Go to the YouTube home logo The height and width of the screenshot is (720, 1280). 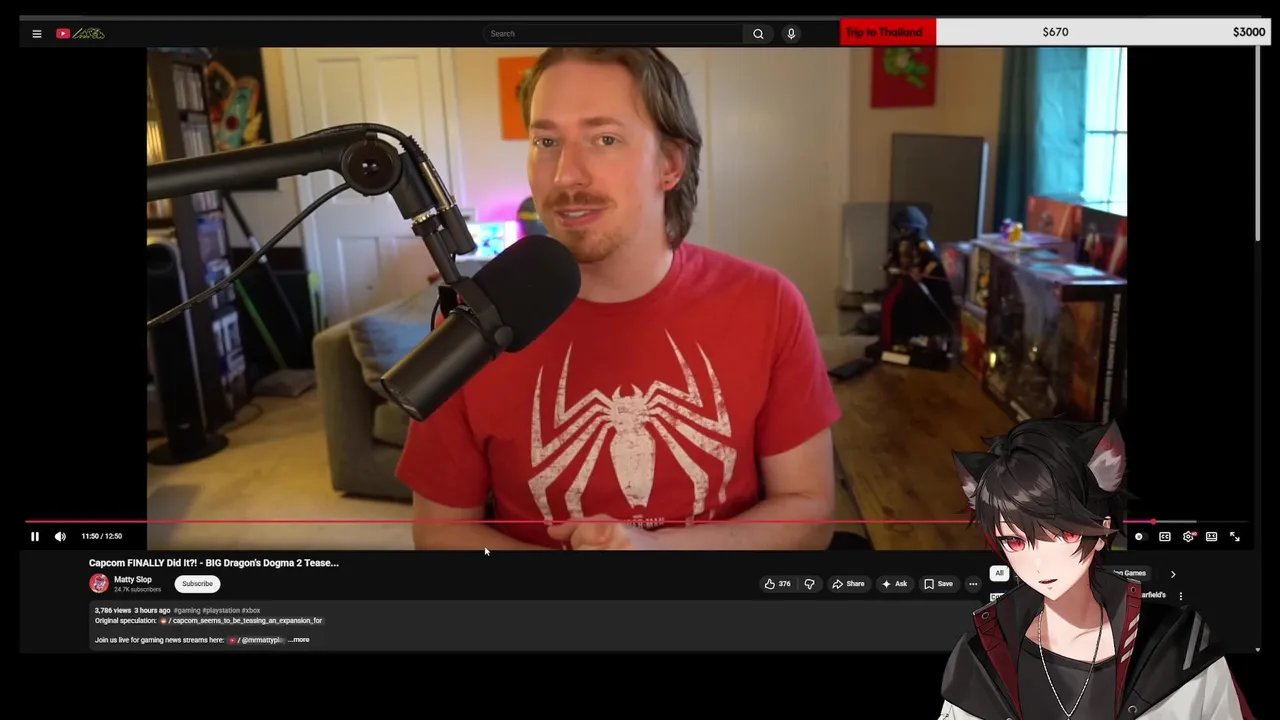(80, 34)
